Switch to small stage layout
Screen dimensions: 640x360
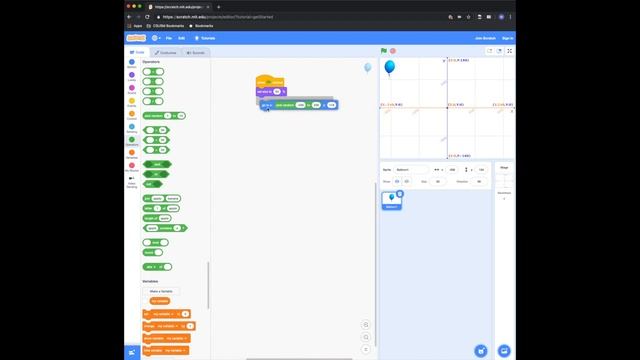[489, 51]
